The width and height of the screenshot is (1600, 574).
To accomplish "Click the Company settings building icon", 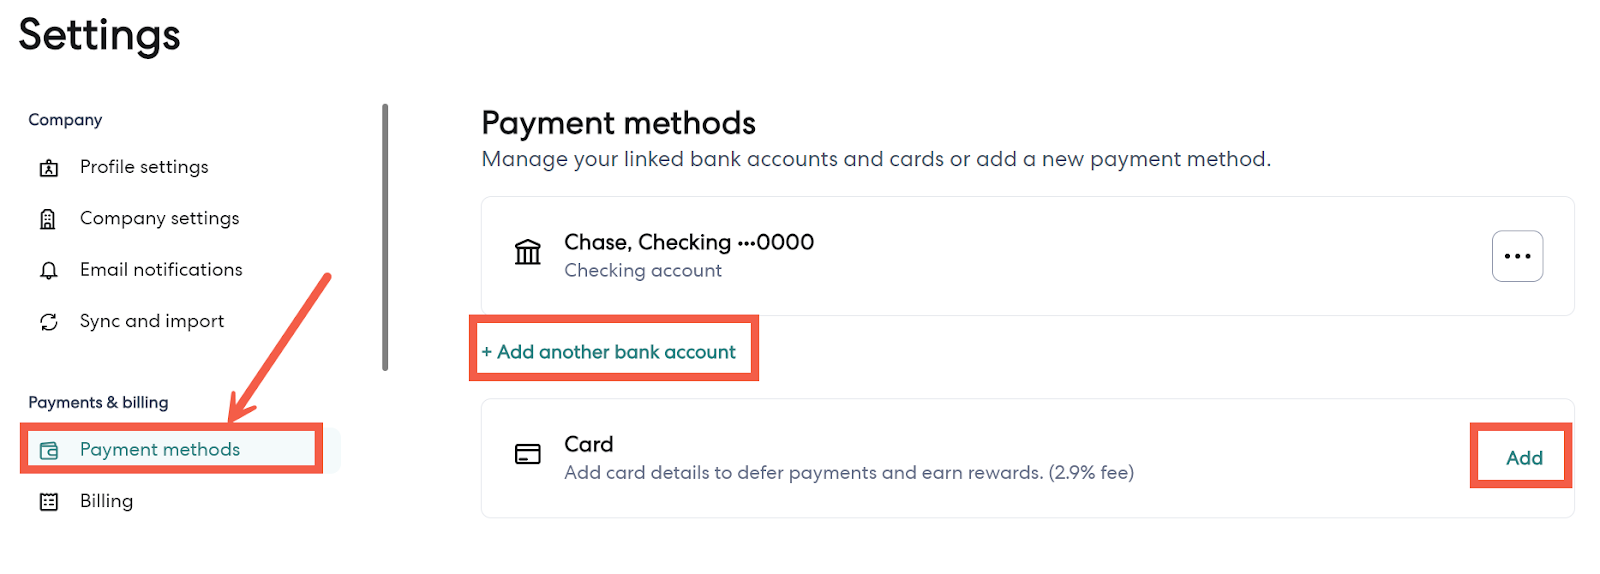I will point(48,219).
